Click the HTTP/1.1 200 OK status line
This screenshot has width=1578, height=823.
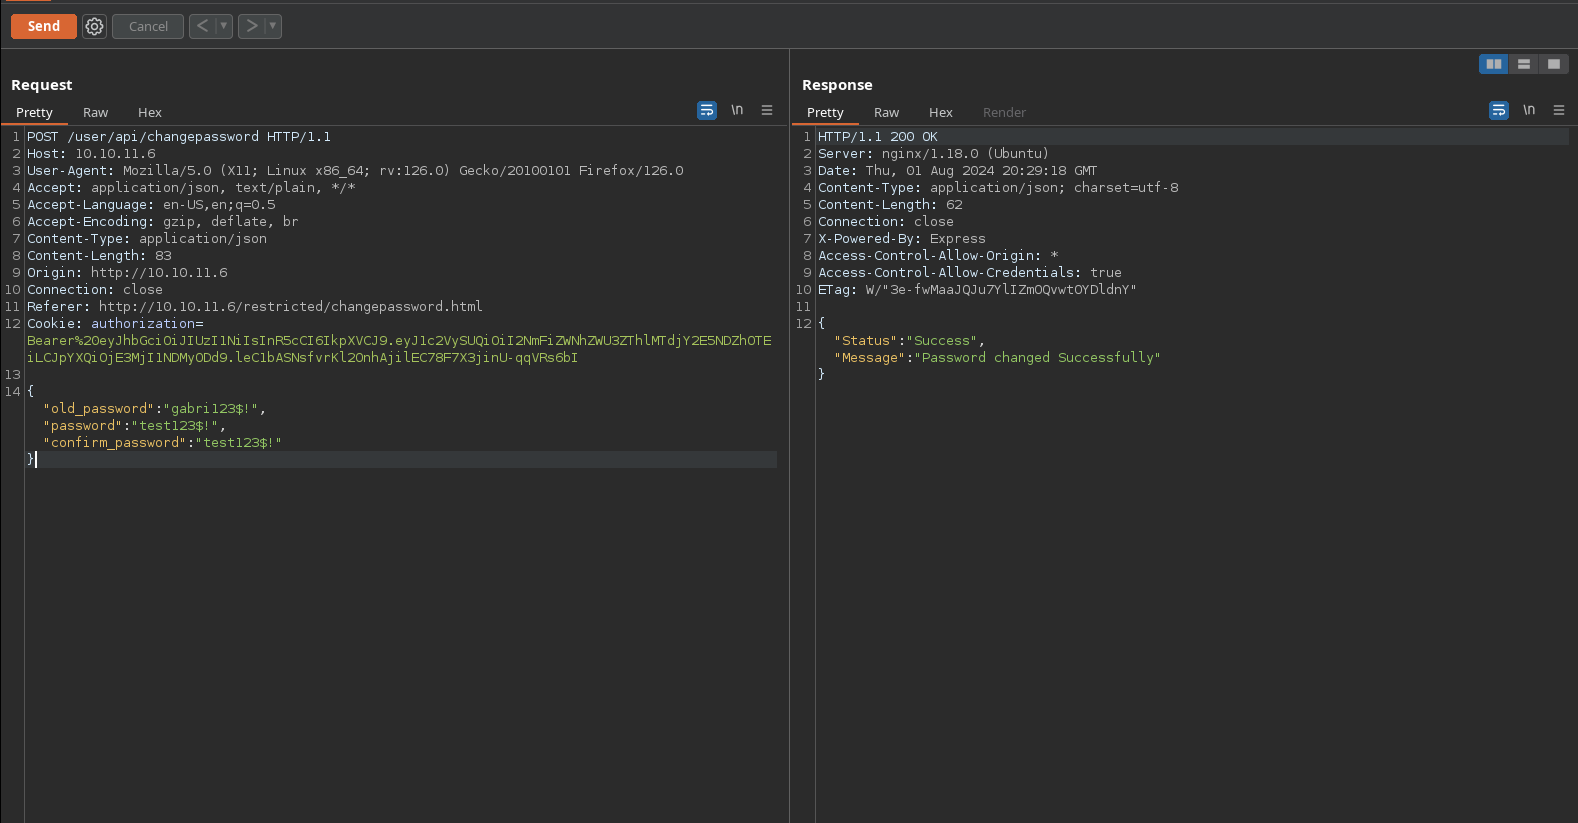coord(878,137)
